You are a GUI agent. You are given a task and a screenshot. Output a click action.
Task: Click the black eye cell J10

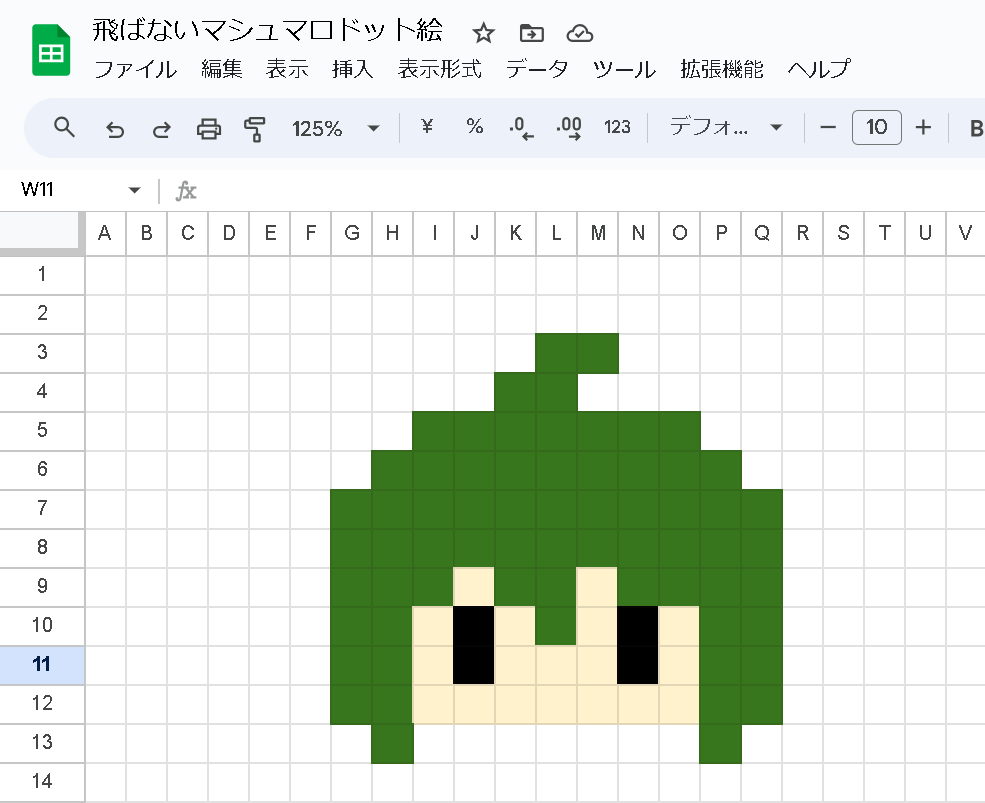click(x=474, y=626)
